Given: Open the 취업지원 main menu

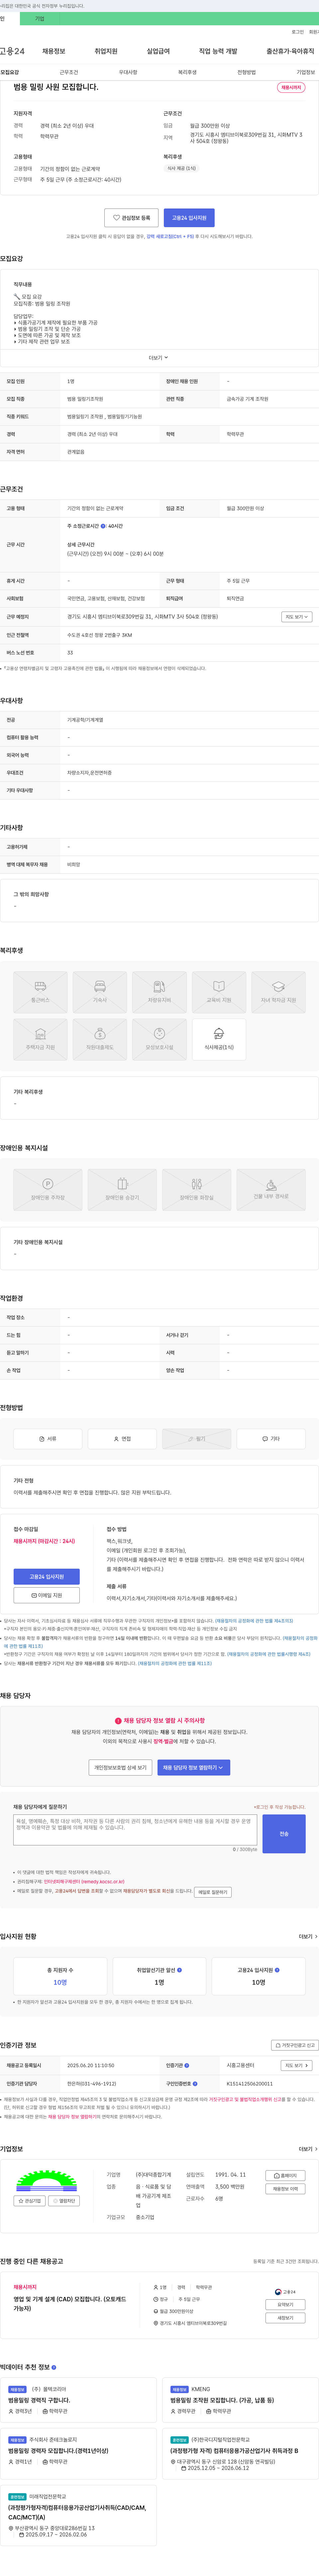Looking at the screenshot, I should 106,51.
